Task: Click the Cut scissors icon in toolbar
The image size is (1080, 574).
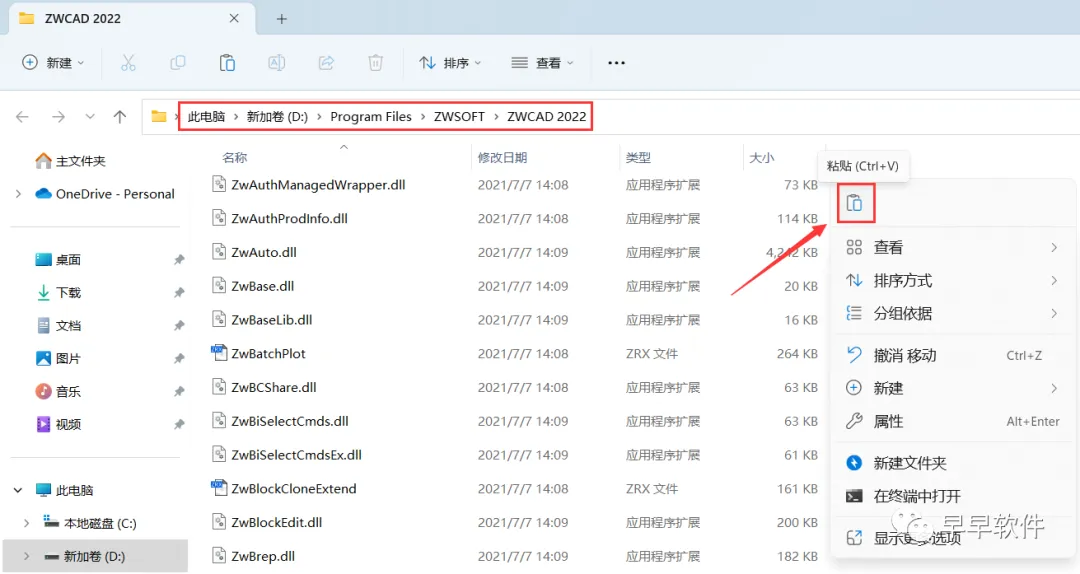Action: tap(128, 63)
